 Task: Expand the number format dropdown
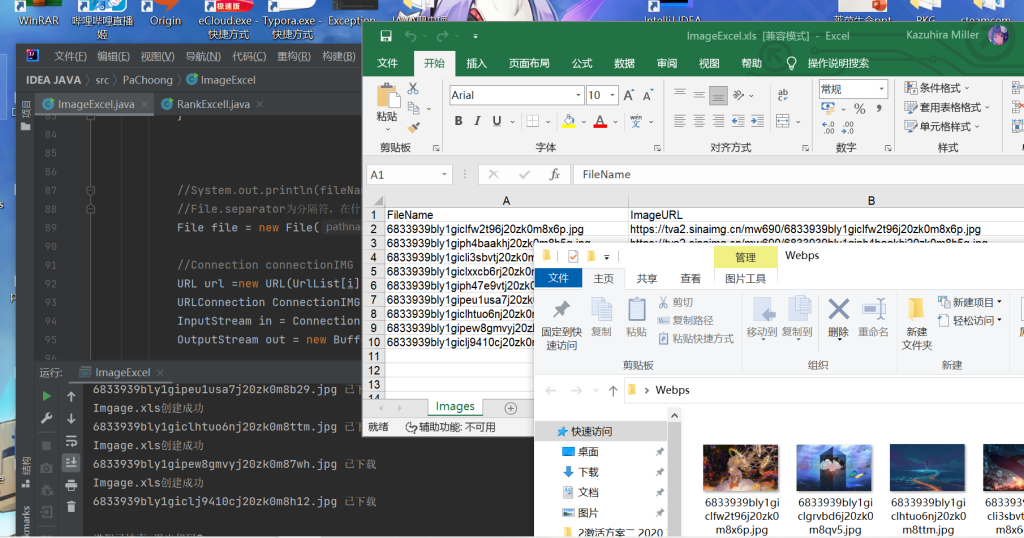click(x=881, y=89)
